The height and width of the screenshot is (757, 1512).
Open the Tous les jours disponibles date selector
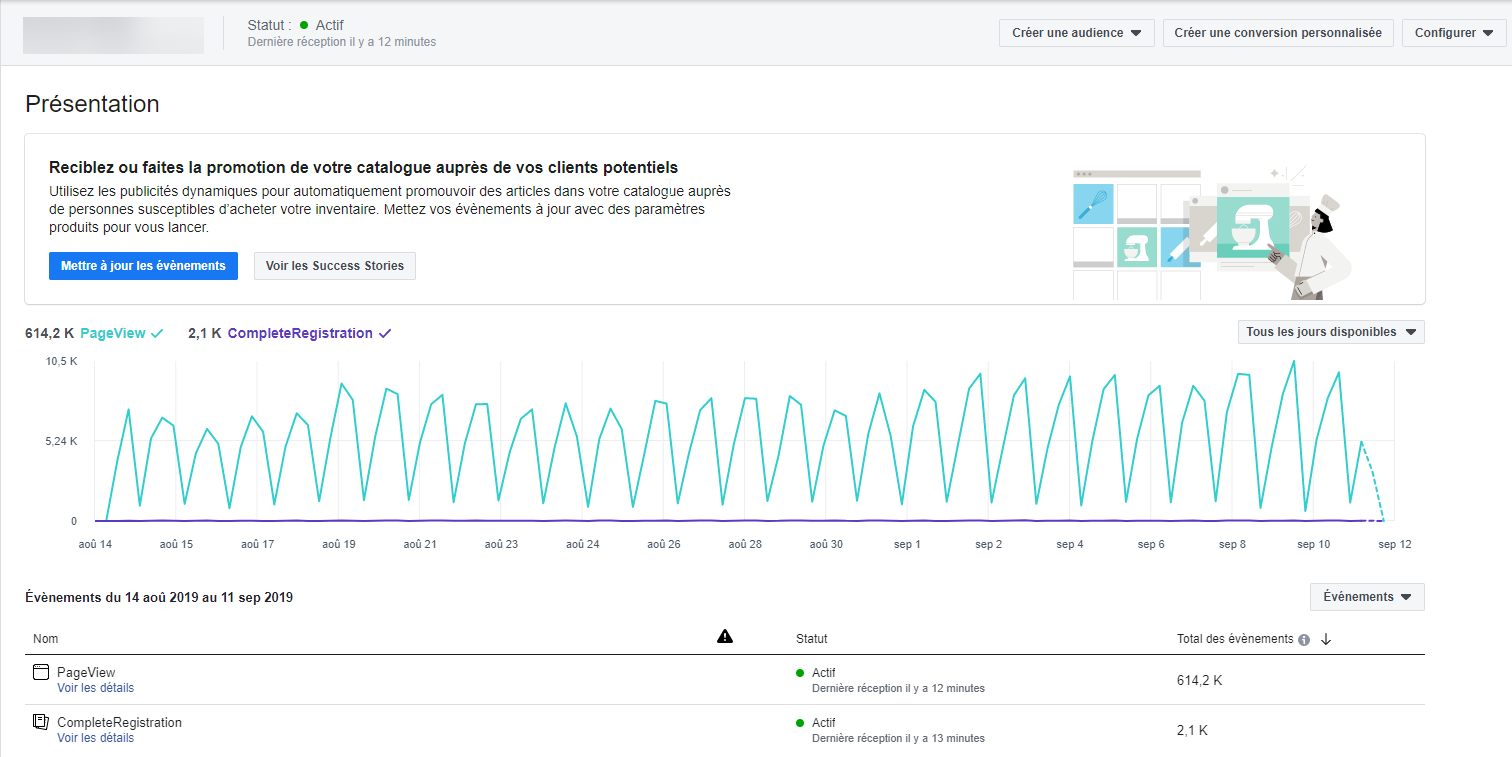tap(1330, 332)
